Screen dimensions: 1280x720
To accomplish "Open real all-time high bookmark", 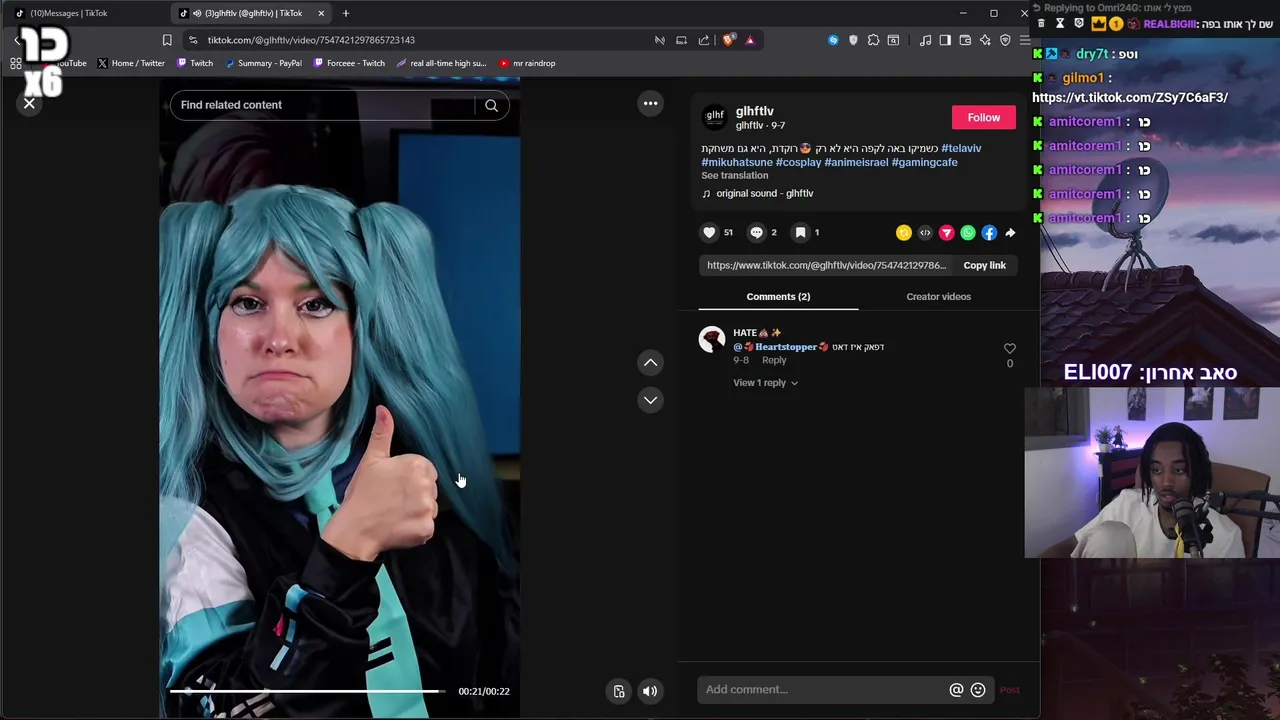I will (x=441, y=63).
